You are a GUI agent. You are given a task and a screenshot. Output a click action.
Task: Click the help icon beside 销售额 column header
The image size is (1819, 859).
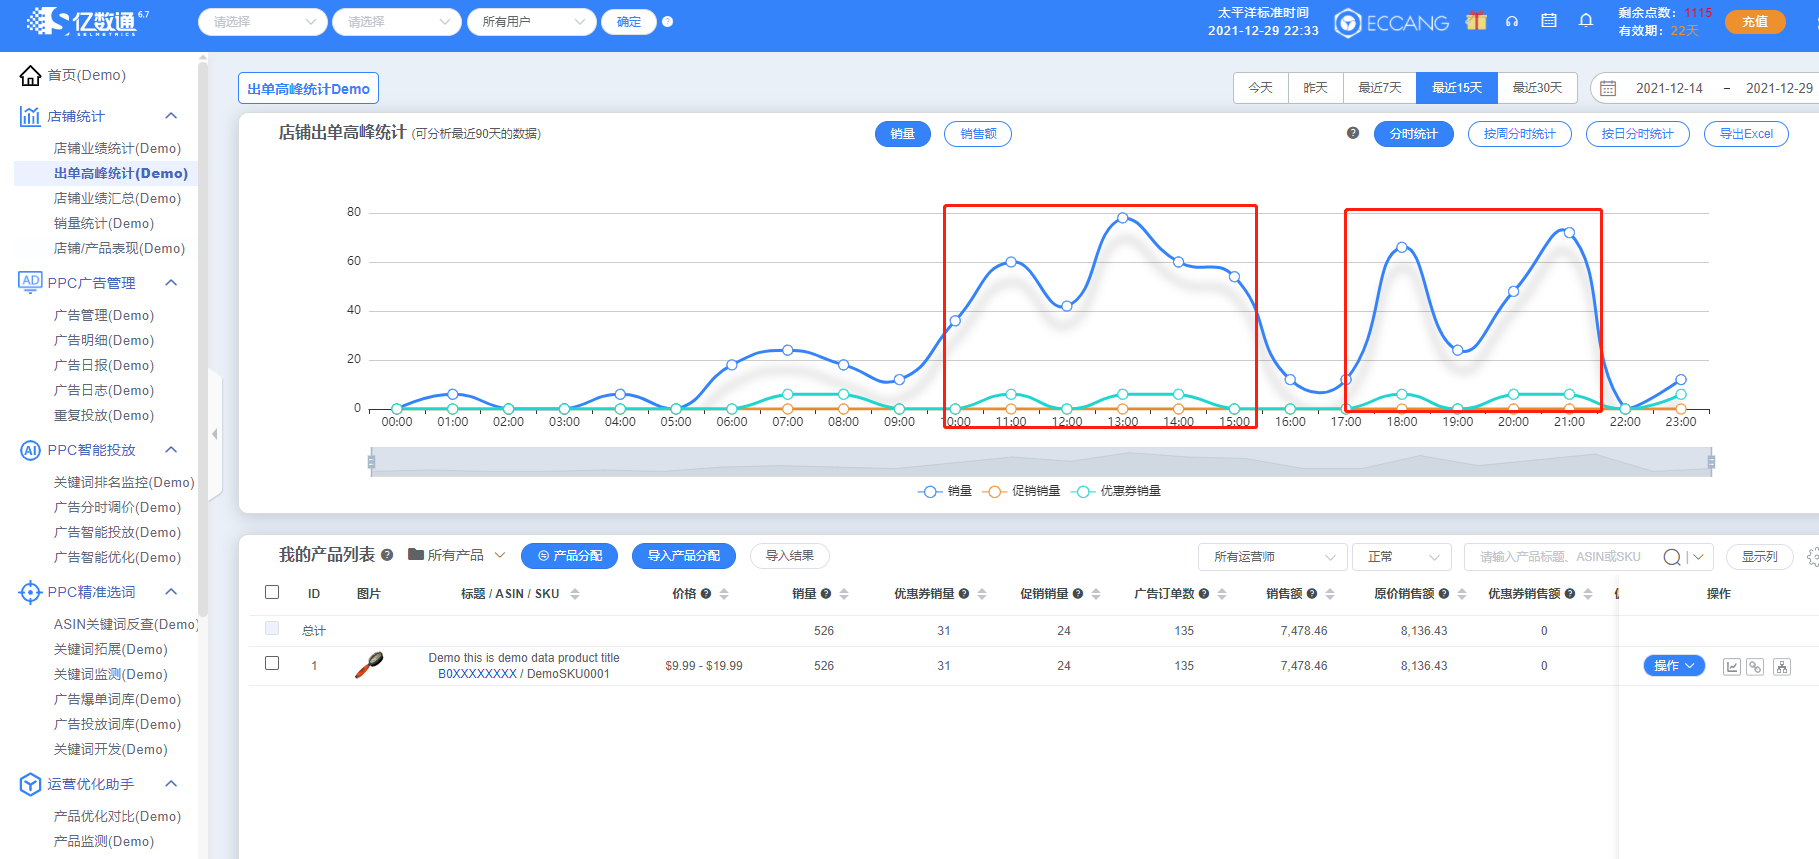click(x=1312, y=594)
